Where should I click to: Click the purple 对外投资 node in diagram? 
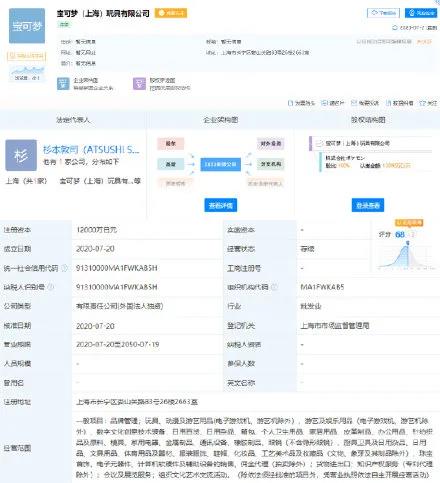pos(270,144)
